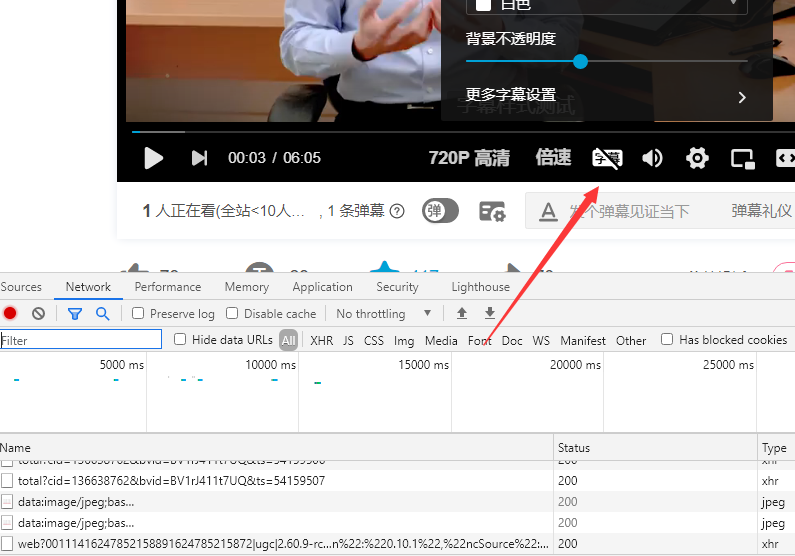Enable Disable cache checkbox
Viewport: 795px width, 556px height.
[232, 313]
